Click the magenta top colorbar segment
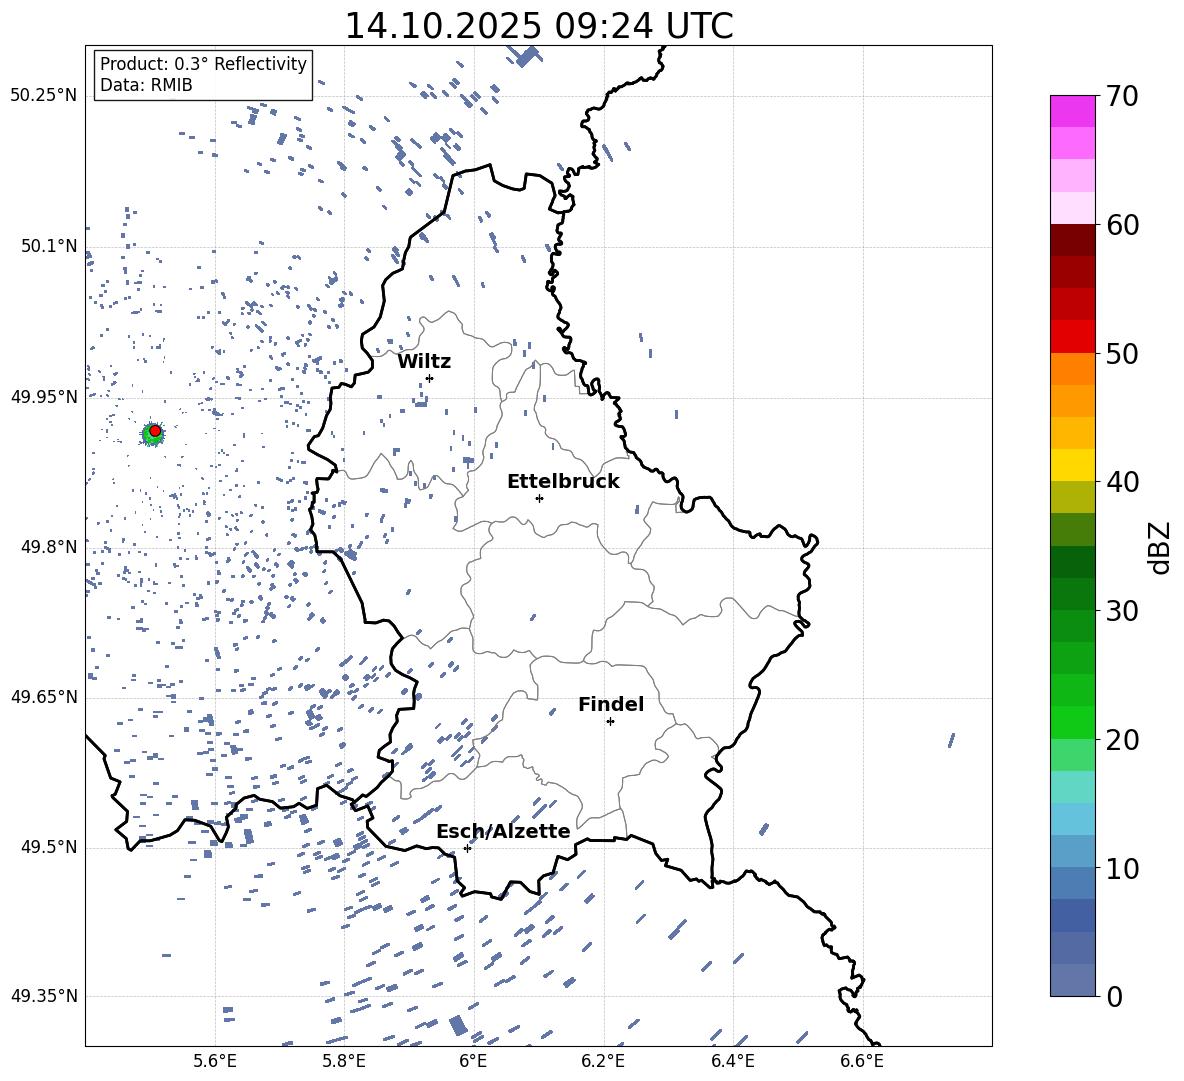 pyautogui.click(x=1072, y=112)
